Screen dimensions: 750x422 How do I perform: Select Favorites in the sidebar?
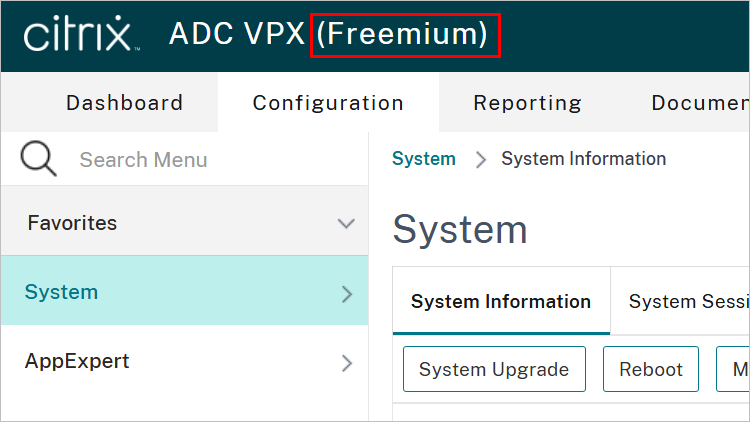click(72, 223)
